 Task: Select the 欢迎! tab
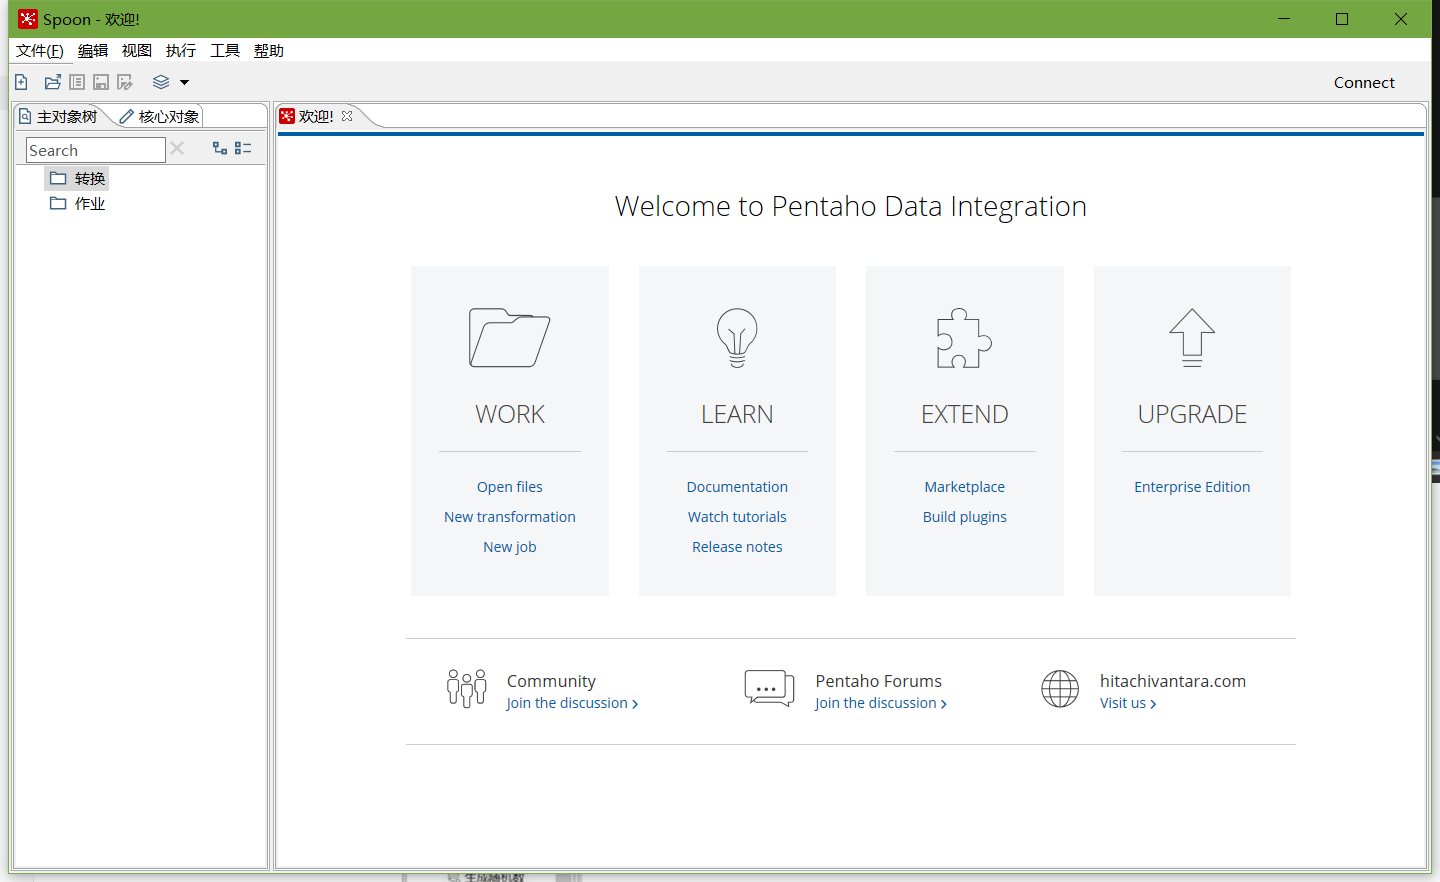coord(315,117)
